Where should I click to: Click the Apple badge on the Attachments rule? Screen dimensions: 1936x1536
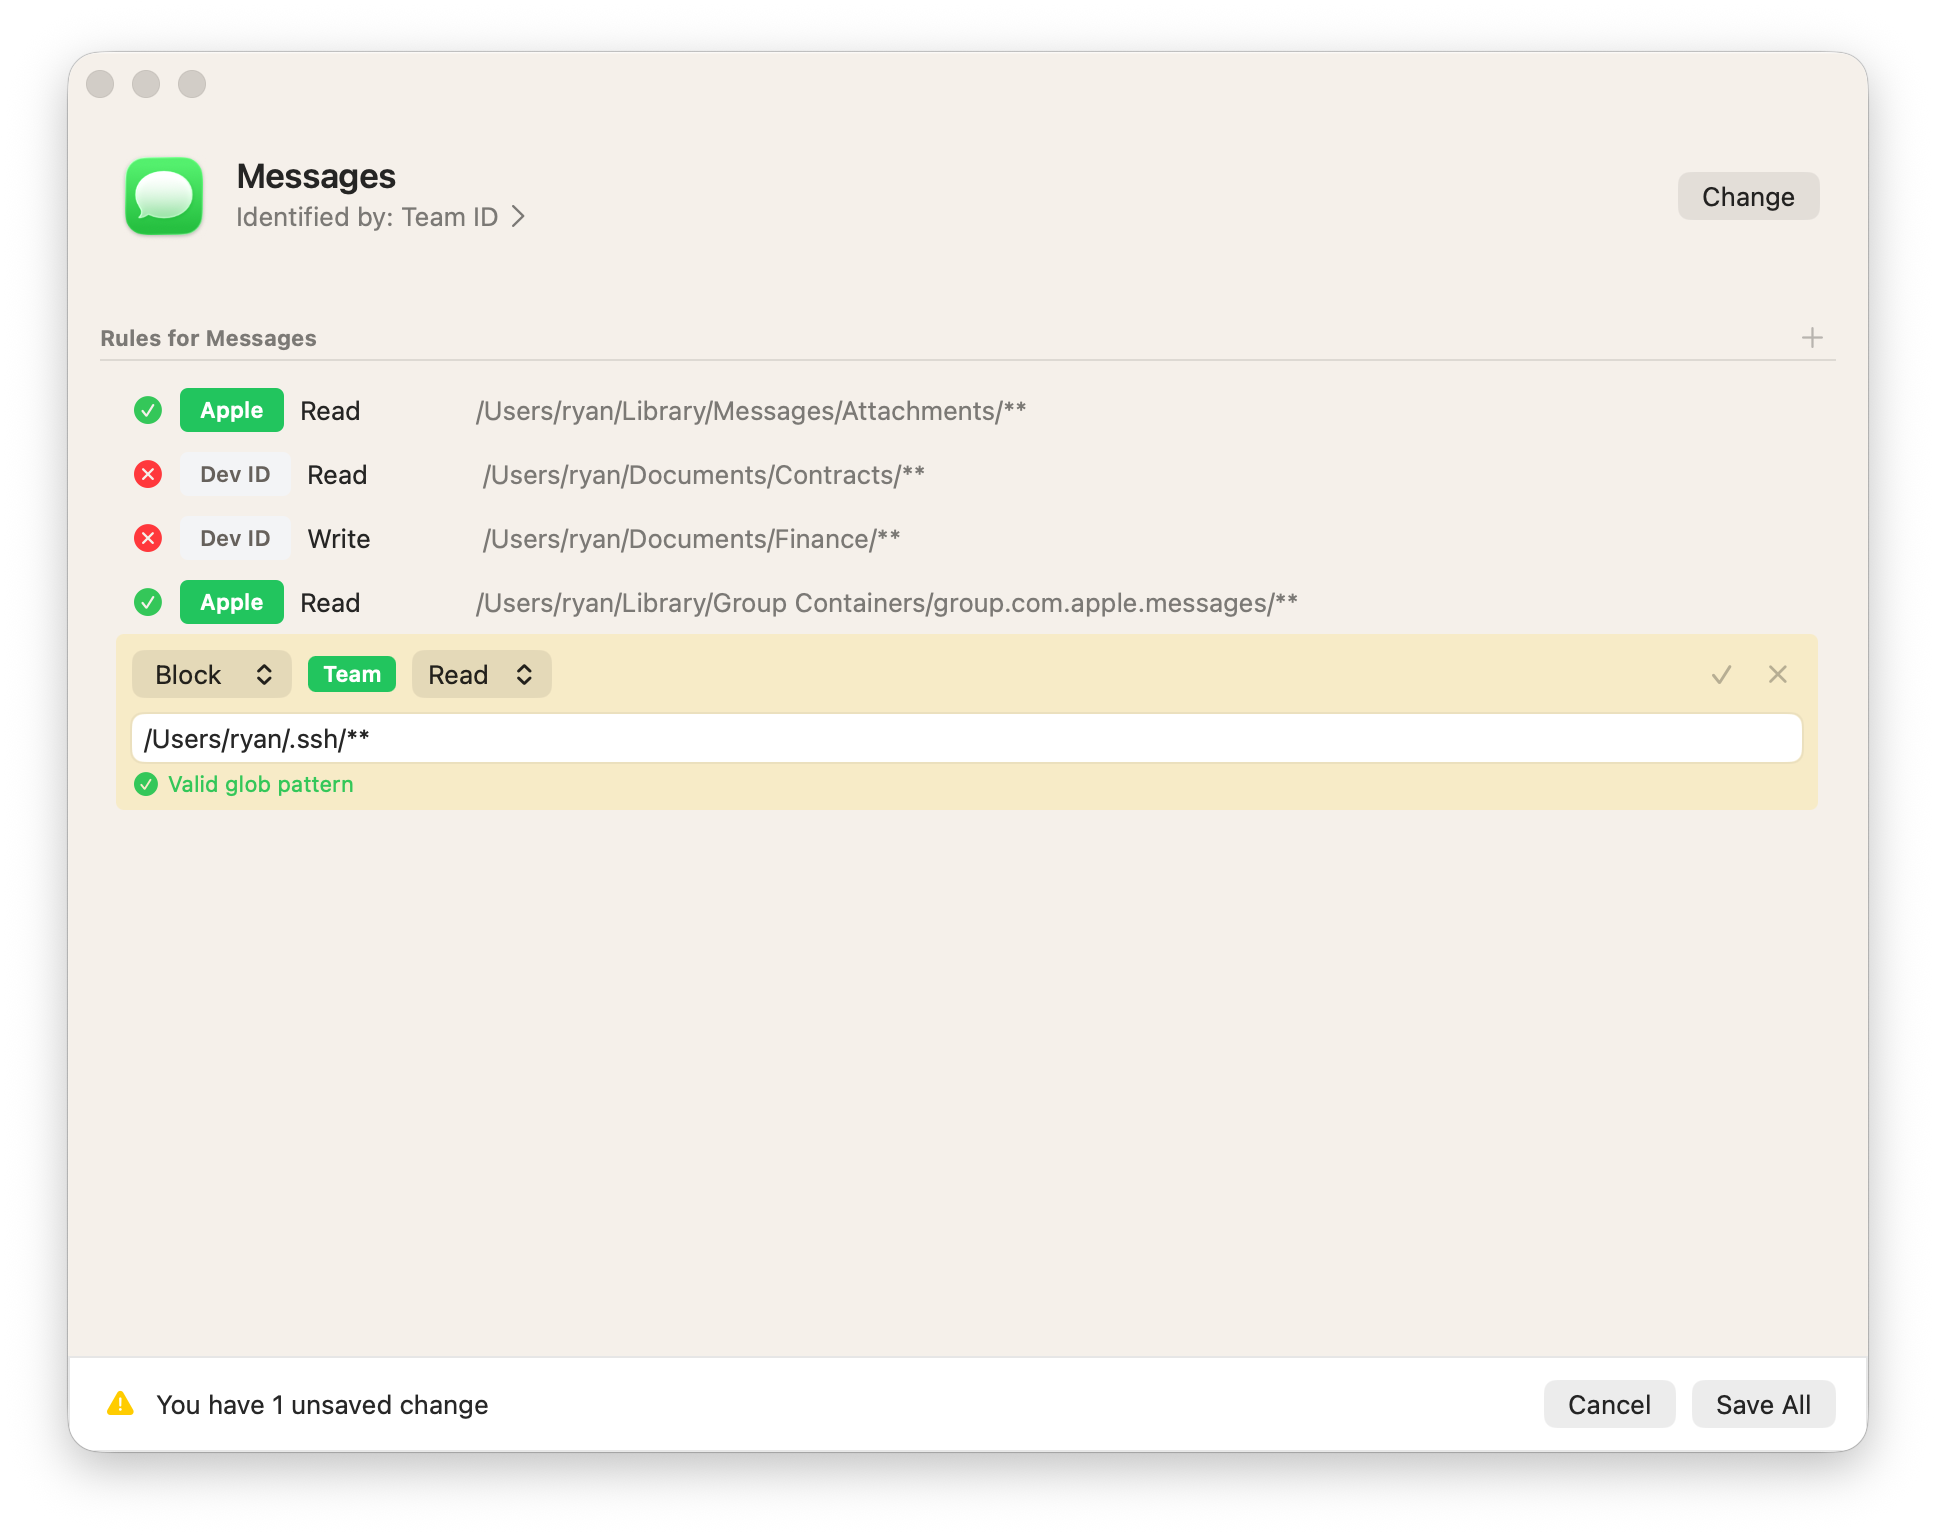coord(231,410)
